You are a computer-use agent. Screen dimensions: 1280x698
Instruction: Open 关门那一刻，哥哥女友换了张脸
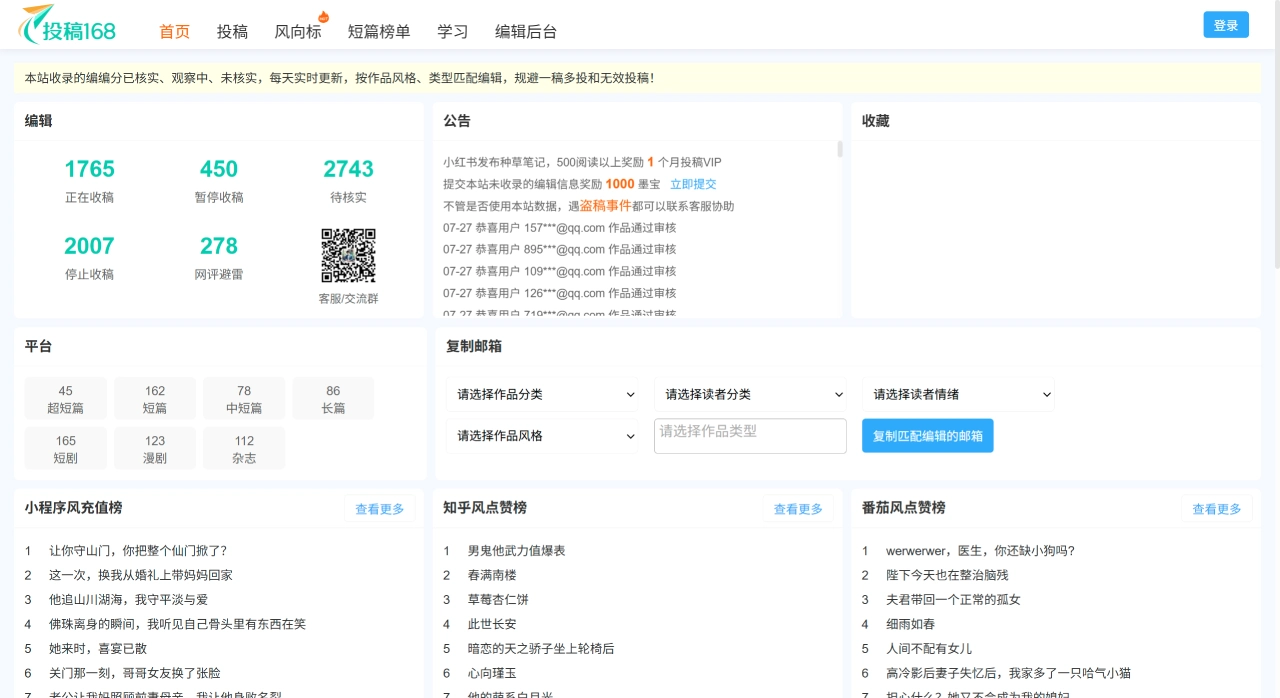pos(135,673)
